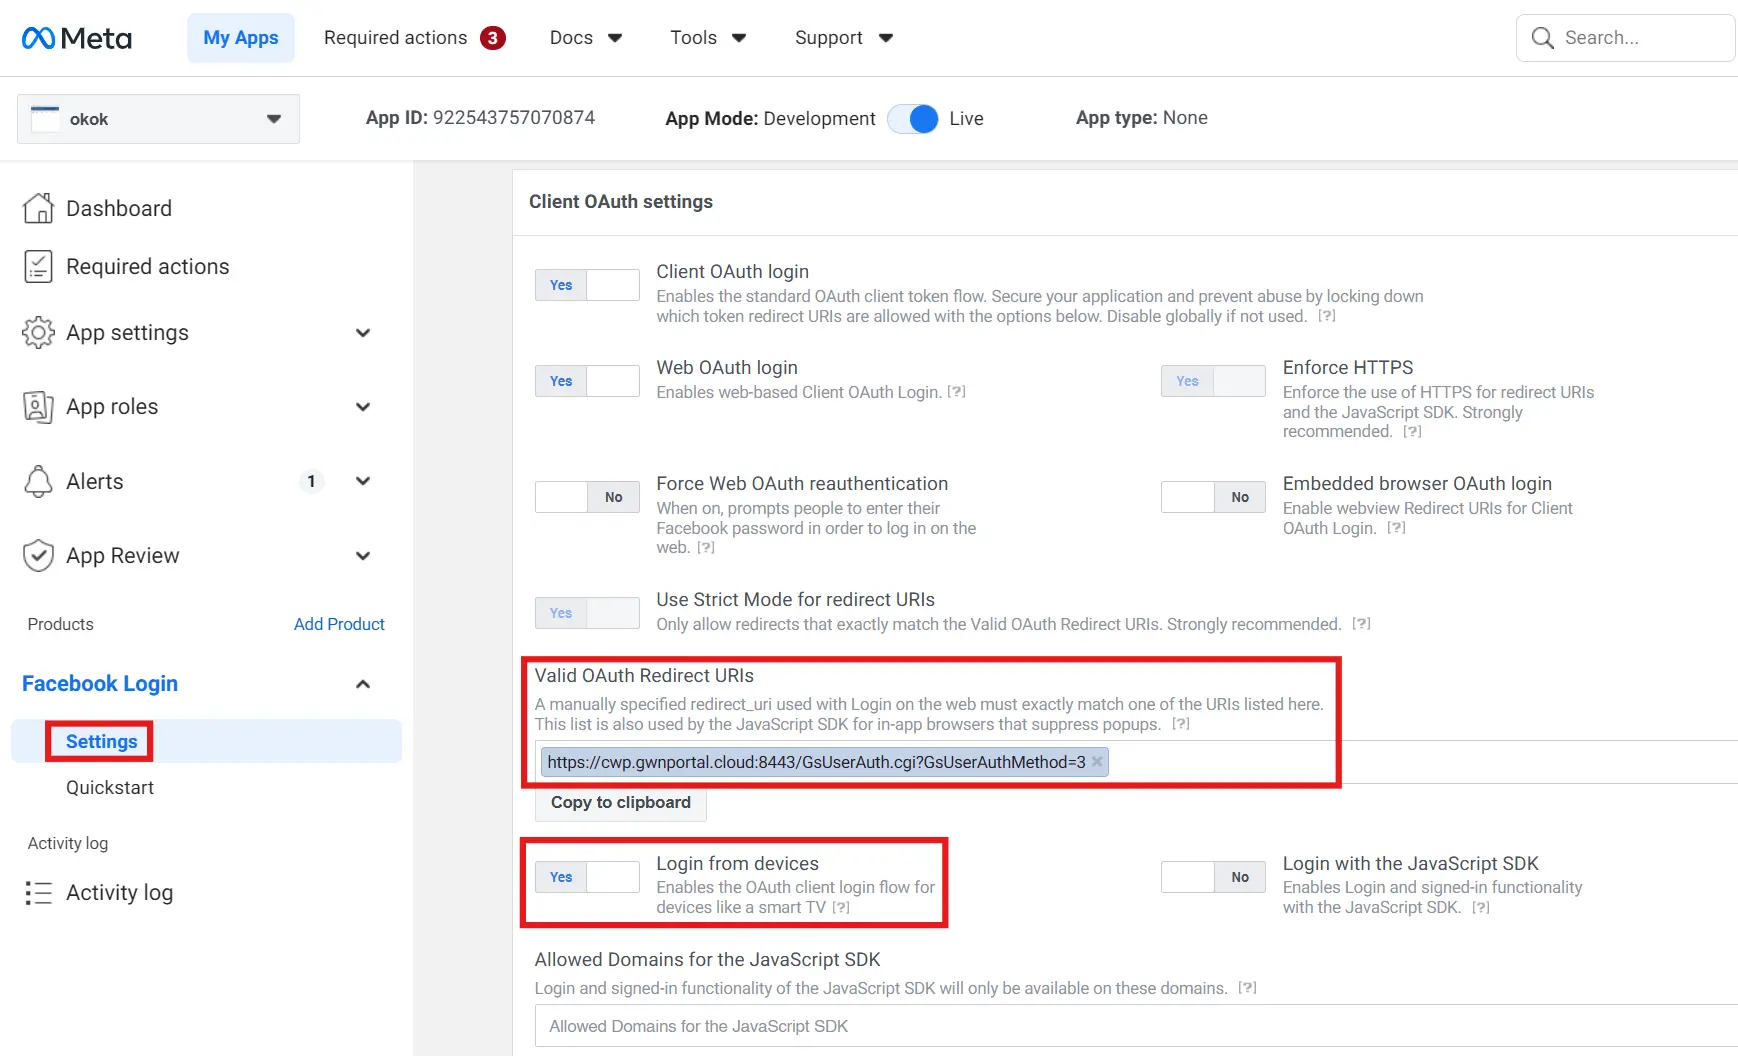Screen dimensions: 1738x1056
Task: Click the App roles badge icon
Action: click(x=38, y=407)
